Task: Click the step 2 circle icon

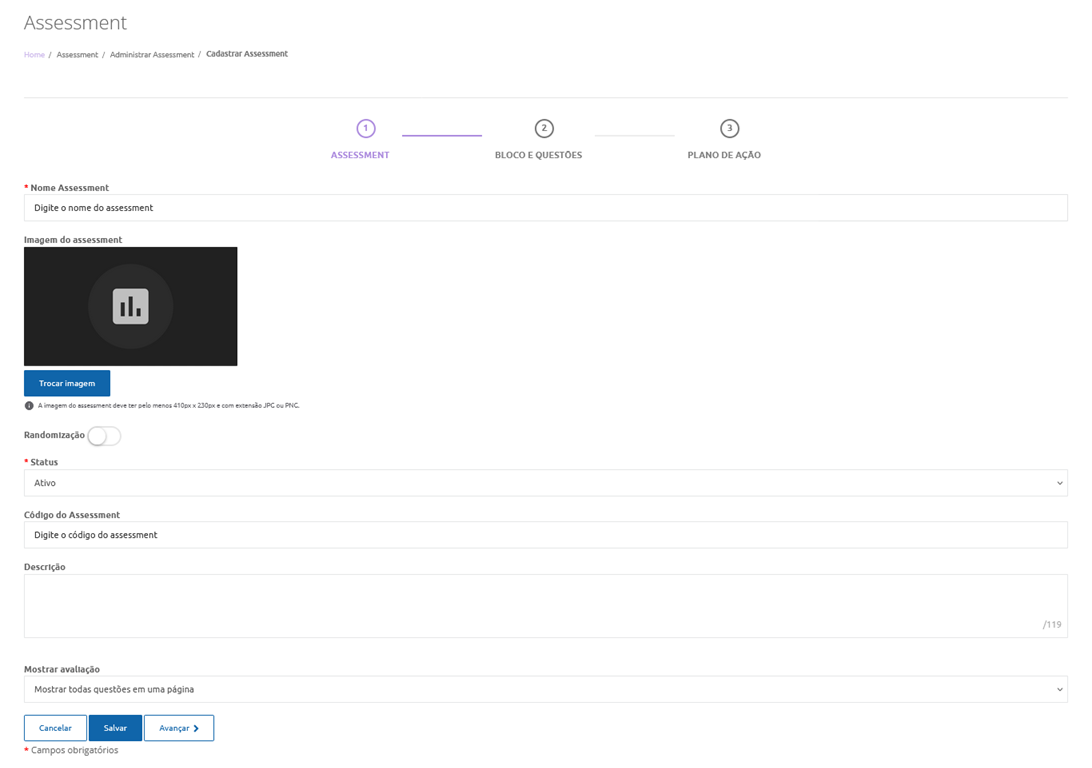Action: pyautogui.click(x=544, y=128)
